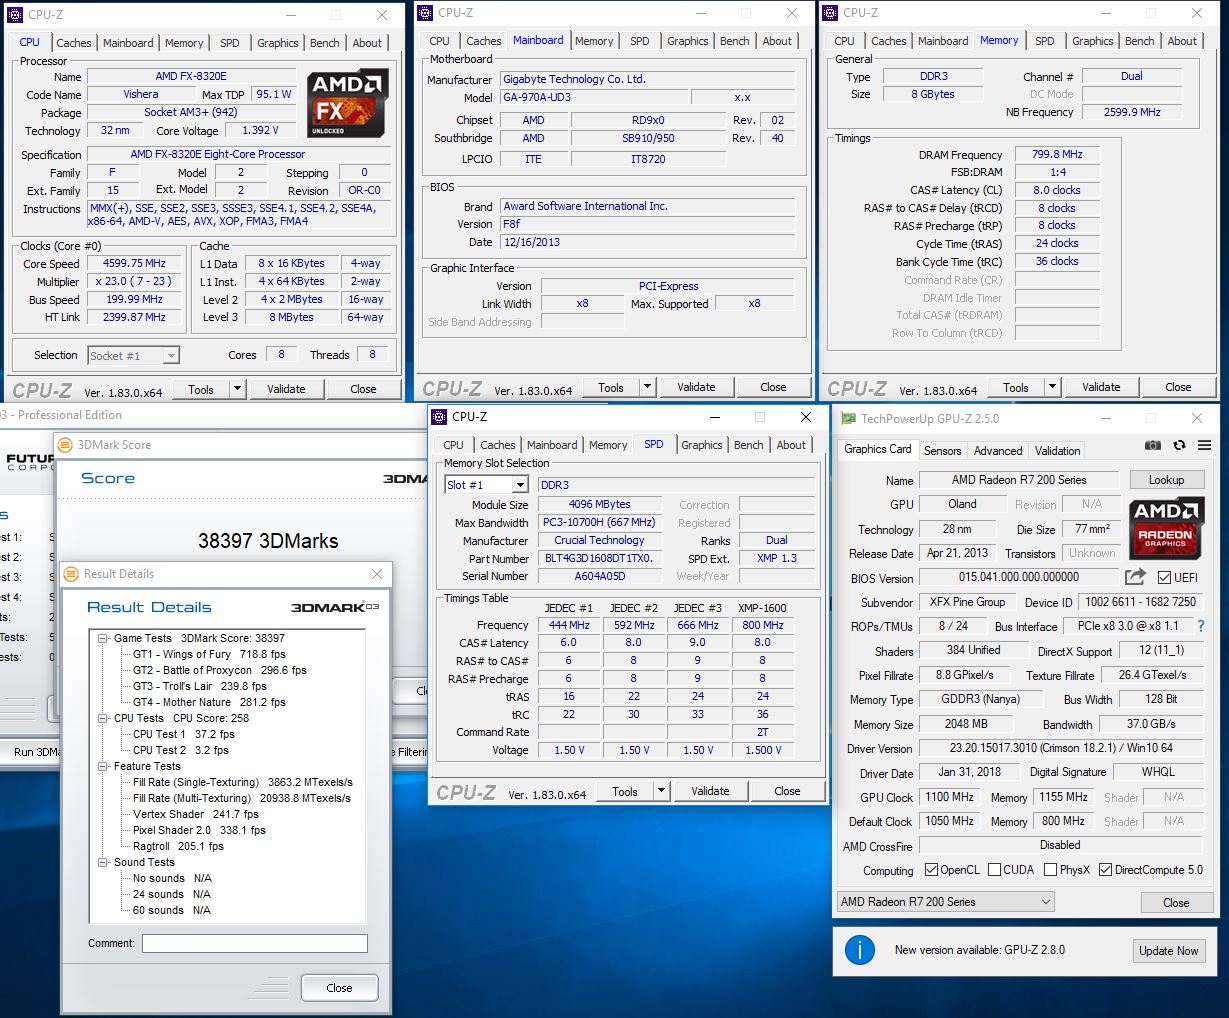
Task: Click the AMD FX Unlocked logo
Action: (347, 104)
